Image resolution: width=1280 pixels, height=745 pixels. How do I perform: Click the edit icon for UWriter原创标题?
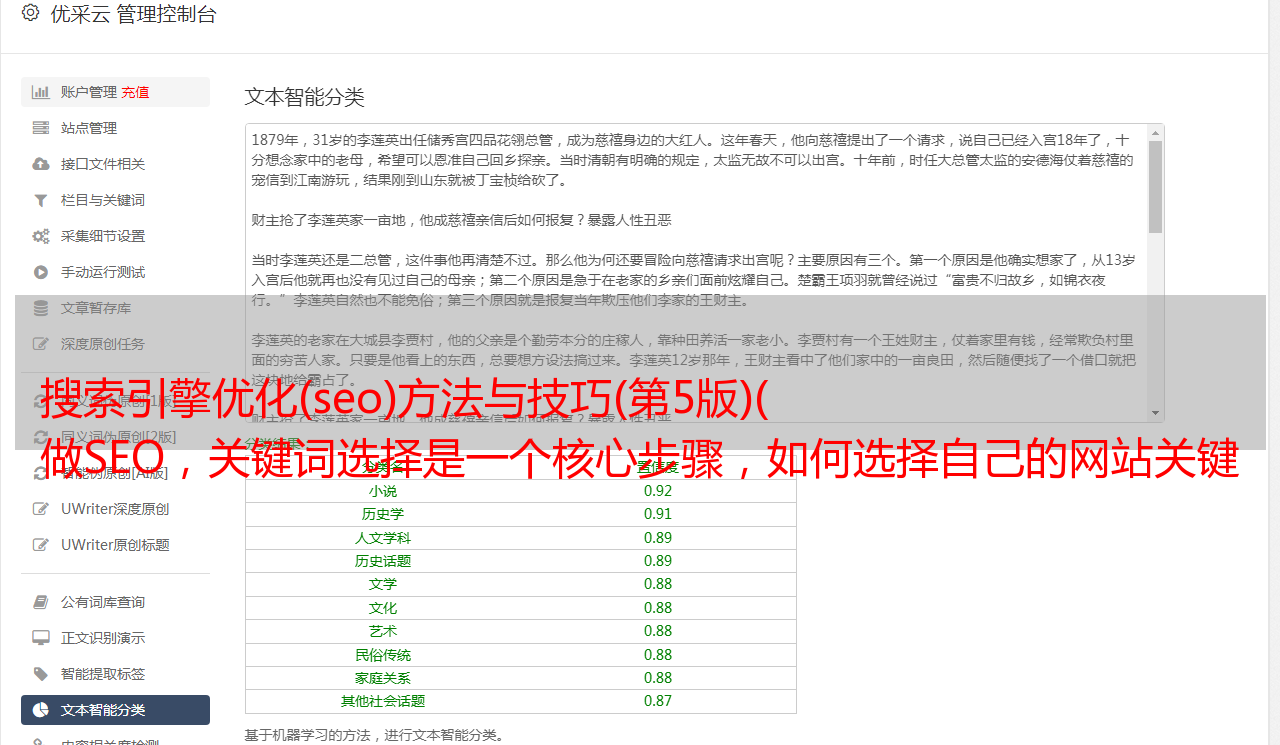[x=41, y=545]
